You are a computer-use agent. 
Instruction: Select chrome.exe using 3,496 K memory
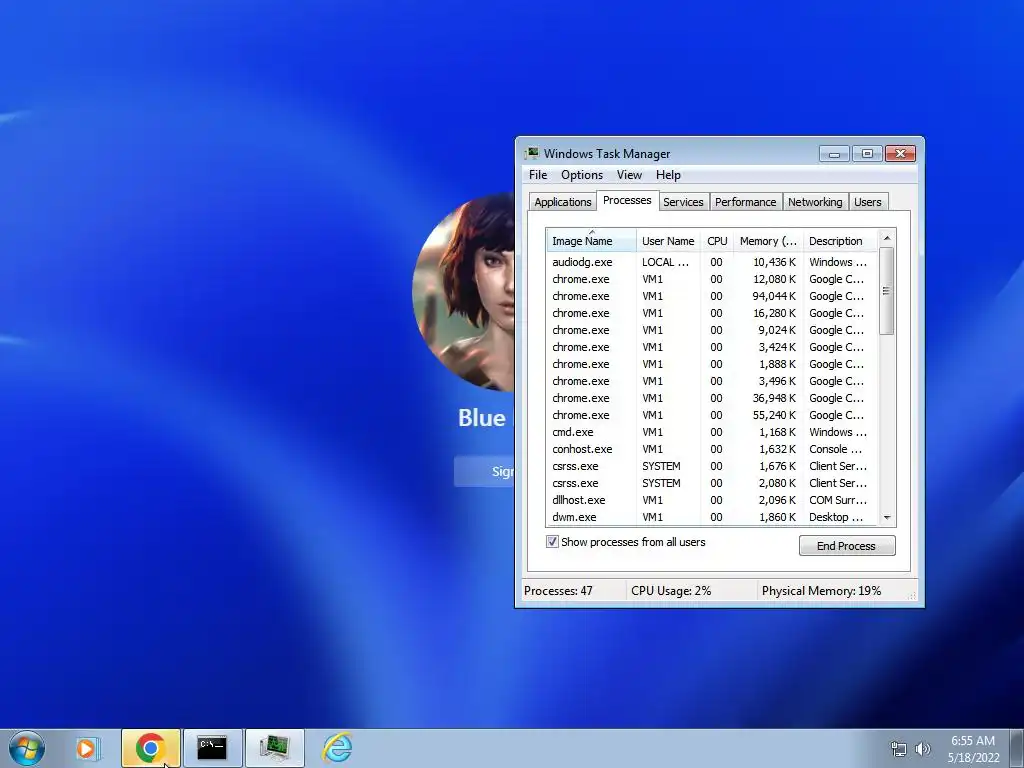pyautogui.click(x=712, y=381)
